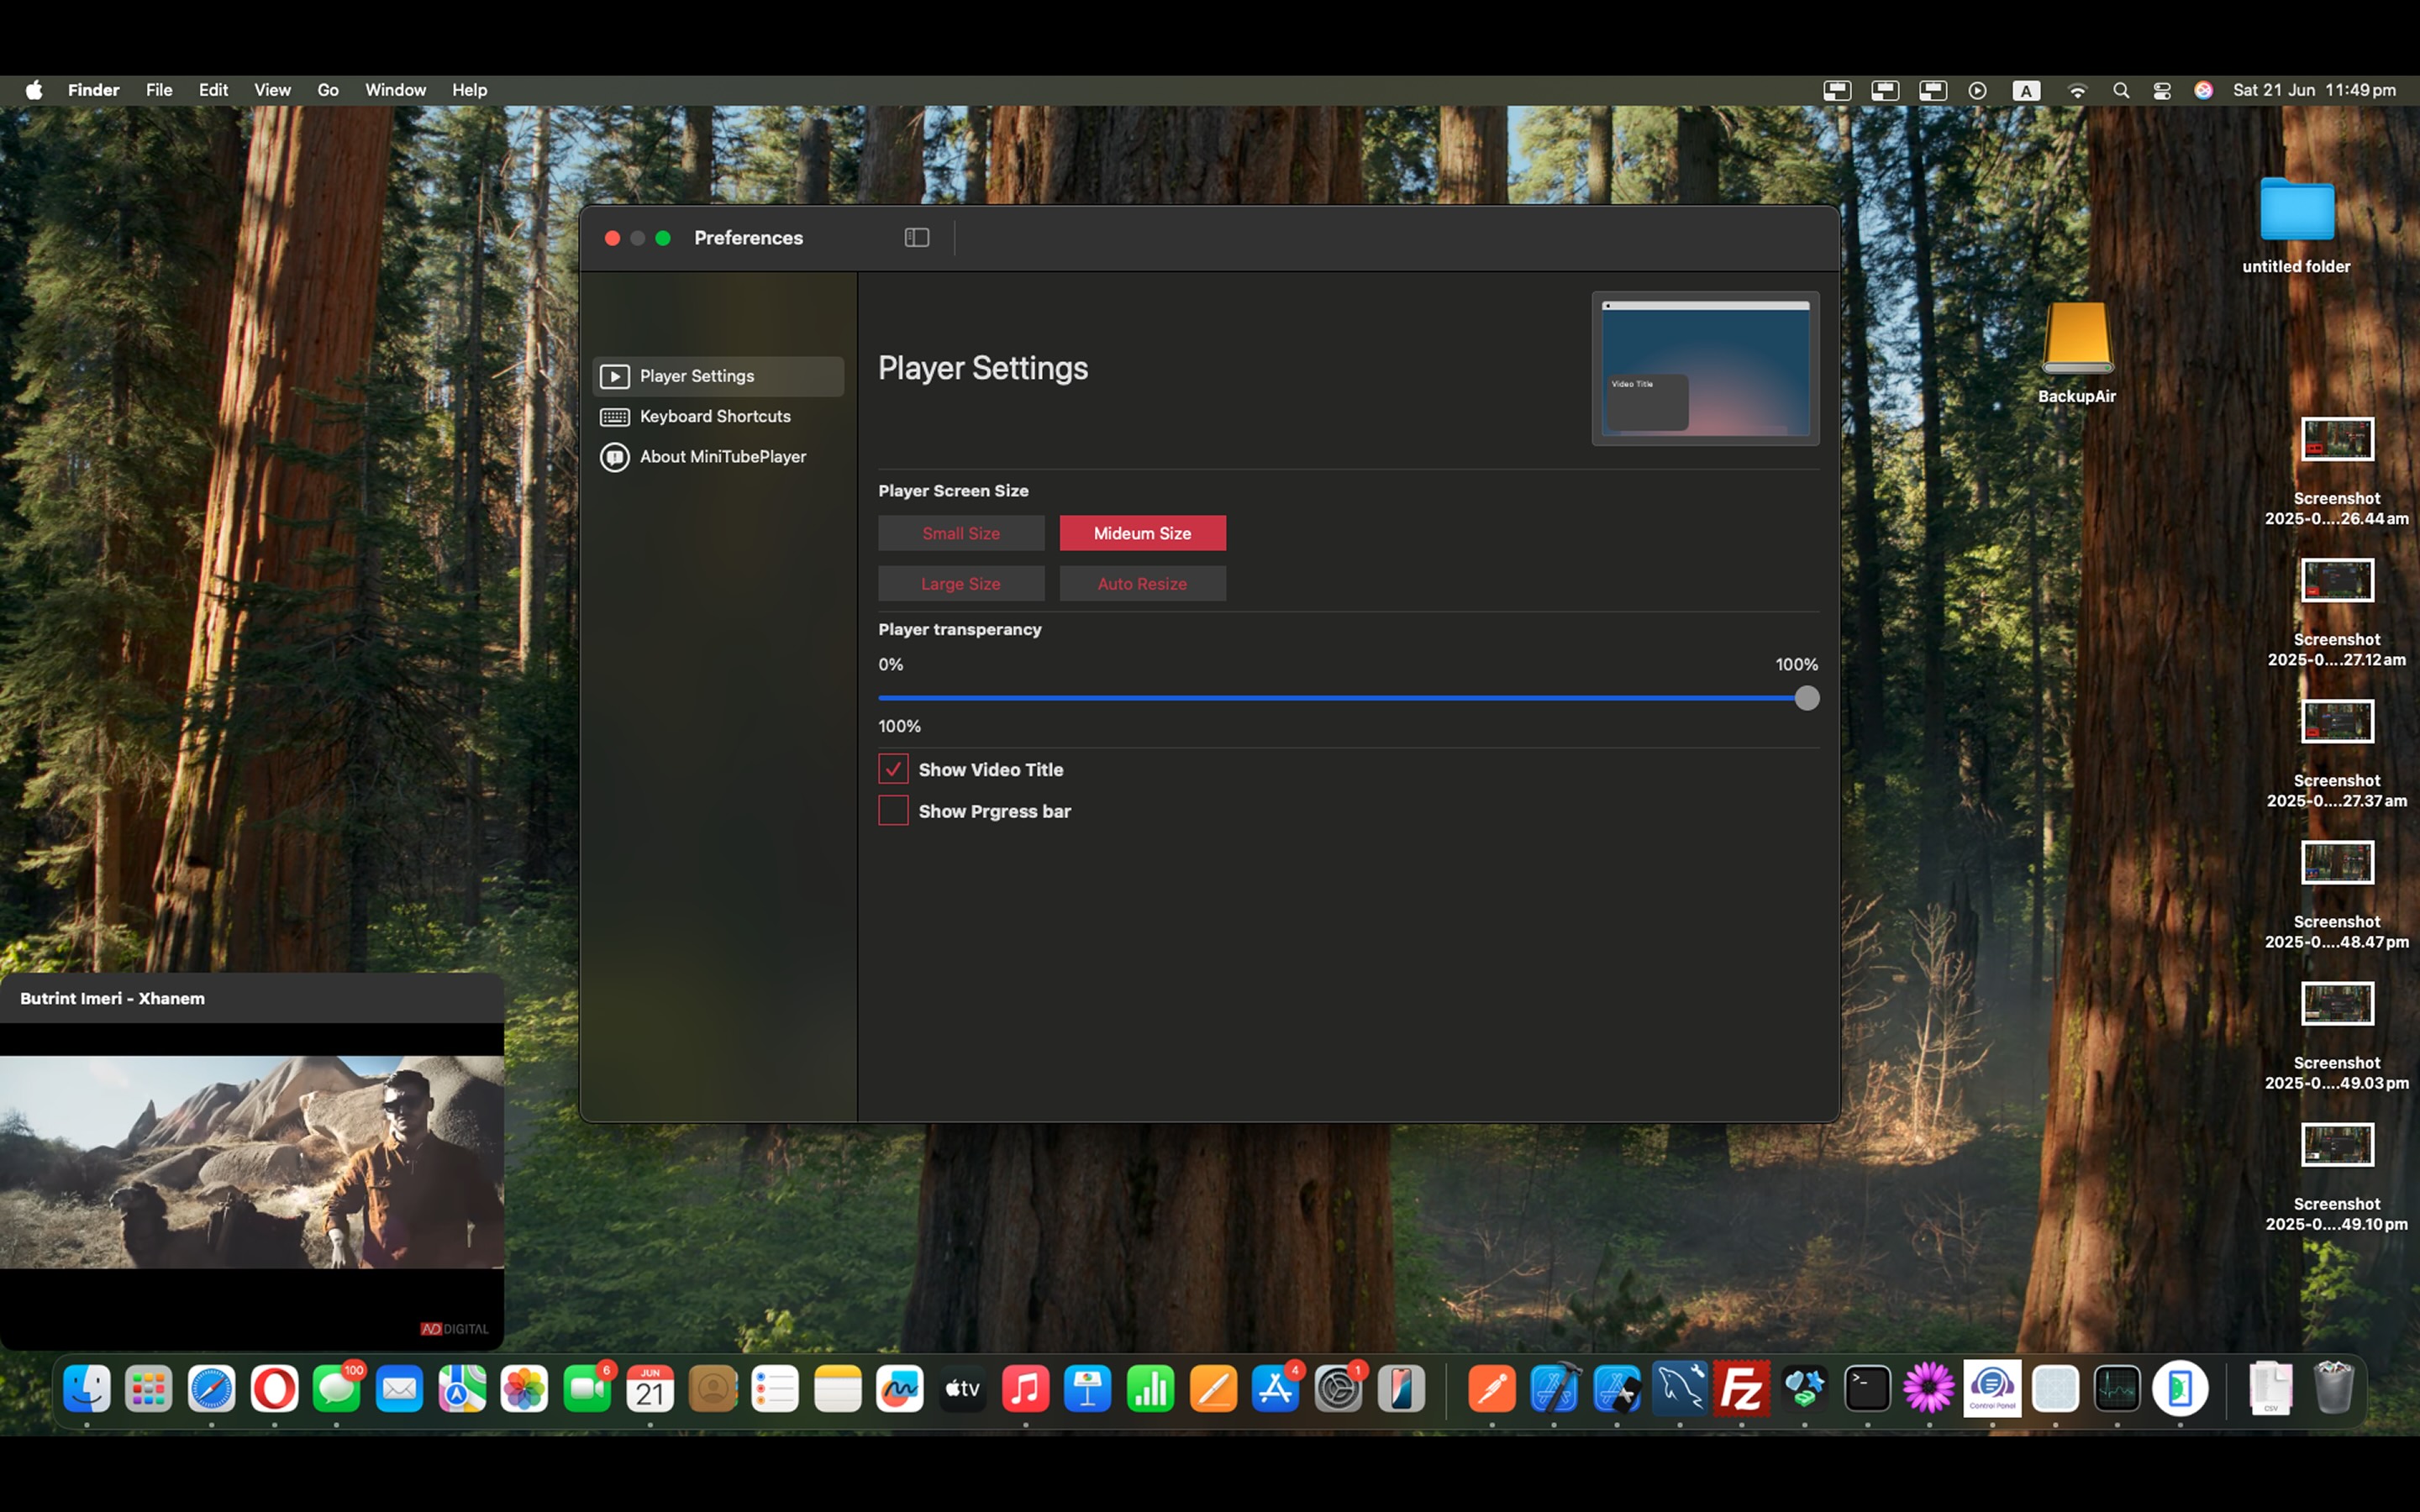Enable Auto Resize option

[x=1142, y=584]
